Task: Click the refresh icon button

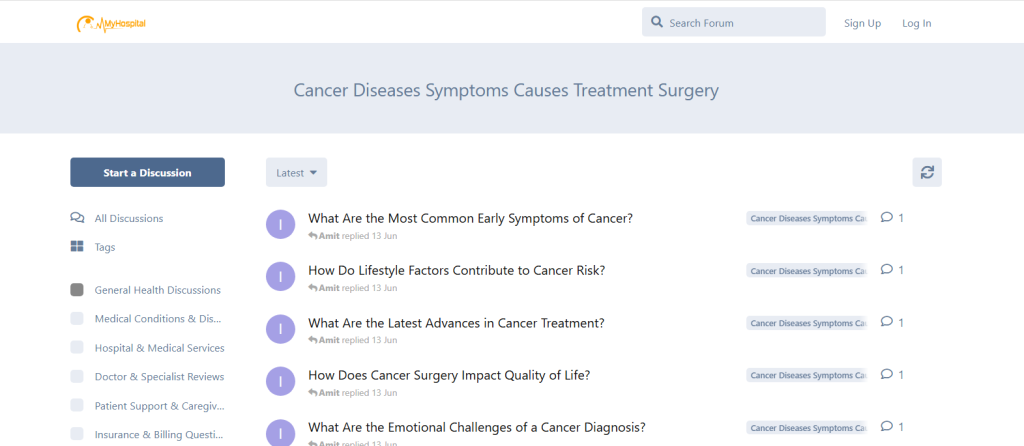Action: (x=927, y=172)
